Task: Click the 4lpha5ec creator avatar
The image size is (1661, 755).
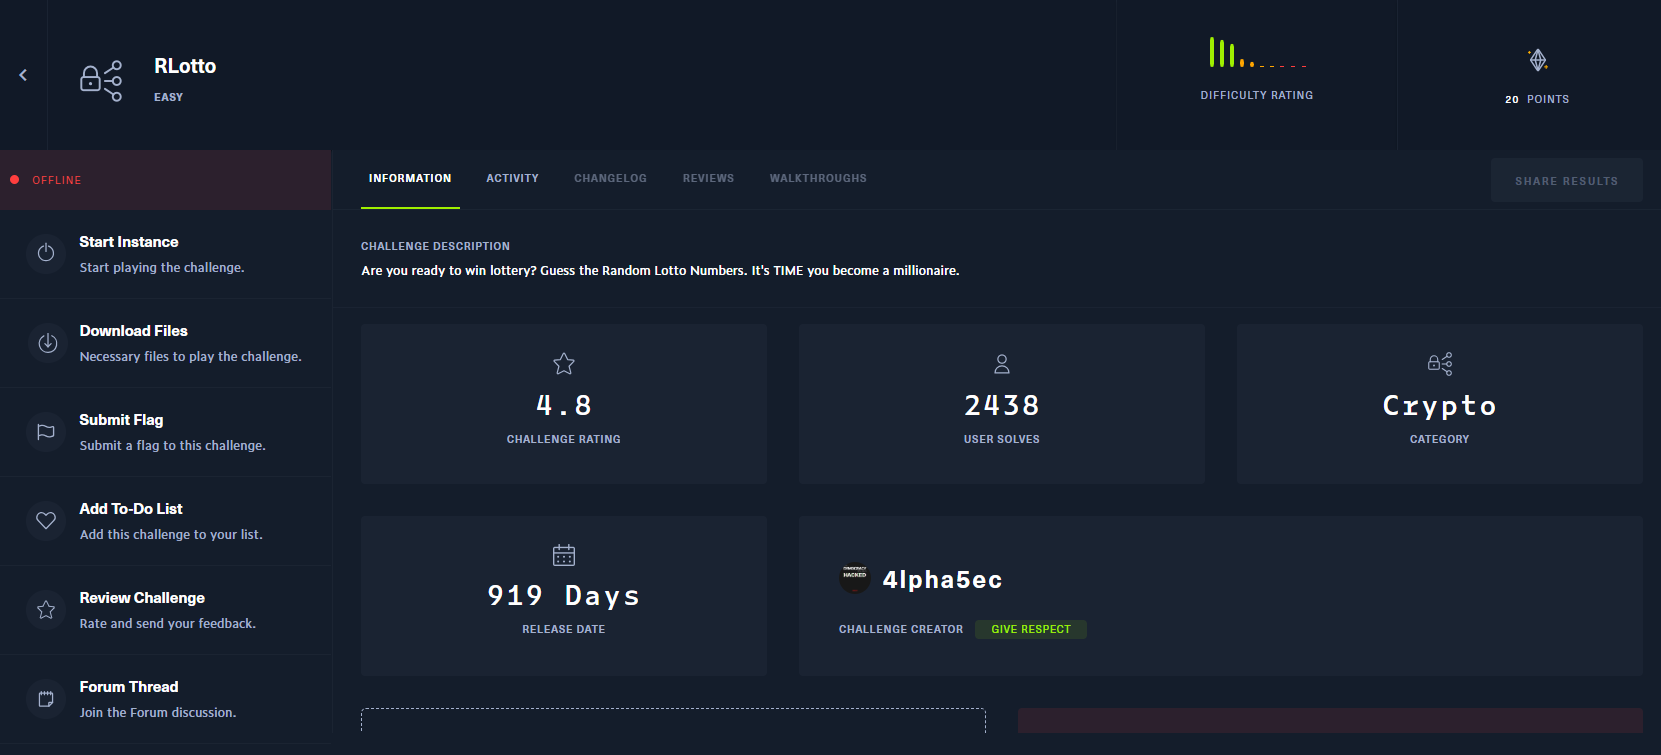Action: (x=855, y=578)
